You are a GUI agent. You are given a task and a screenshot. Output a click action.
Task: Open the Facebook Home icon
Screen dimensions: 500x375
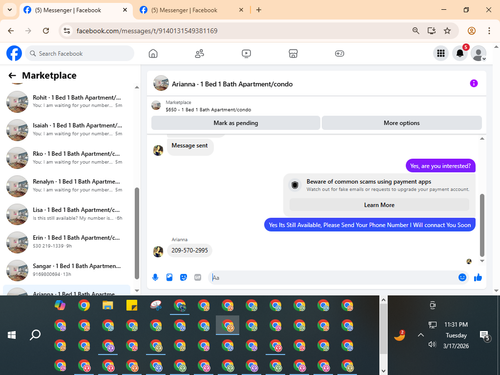pos(153,53)
